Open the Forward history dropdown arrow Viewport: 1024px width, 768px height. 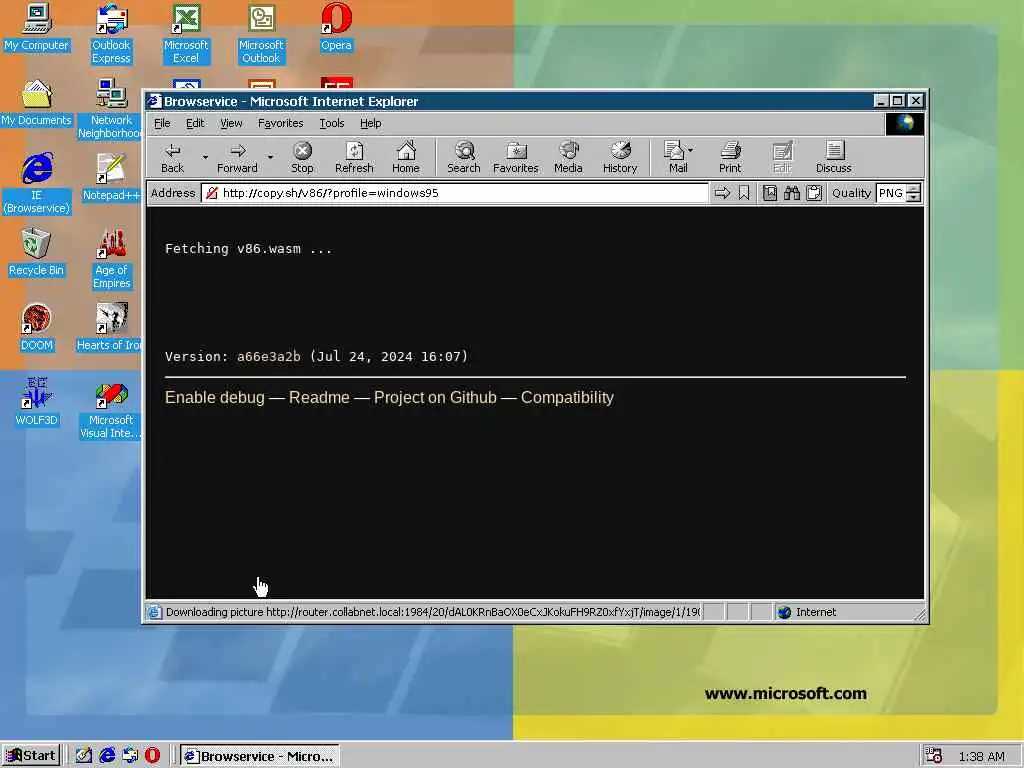[x=270, y=157]
